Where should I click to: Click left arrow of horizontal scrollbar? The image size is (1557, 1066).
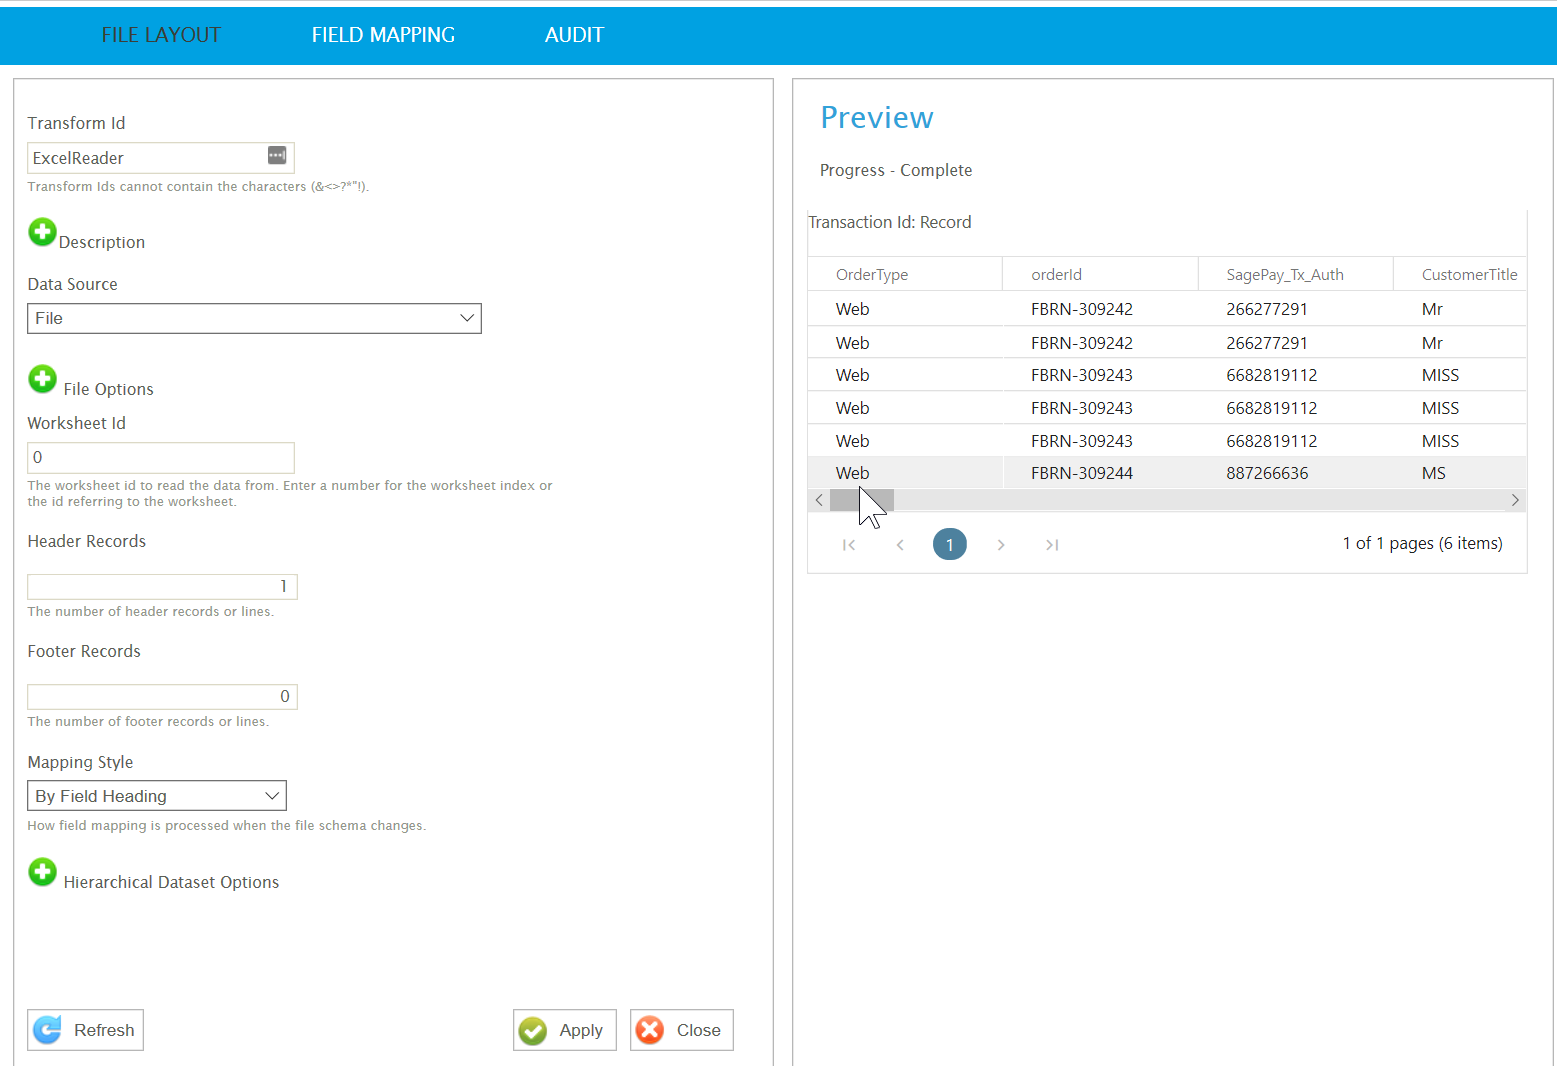tap(819, 500)
